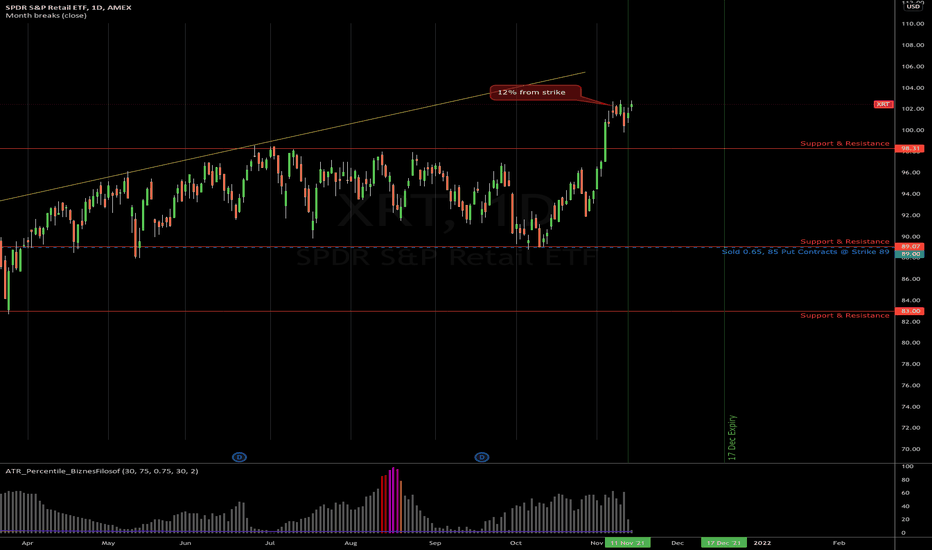Click the USD currency button
Image resolution: width=932 pixels, height=550 pixels.
click(x=913, y=7)
